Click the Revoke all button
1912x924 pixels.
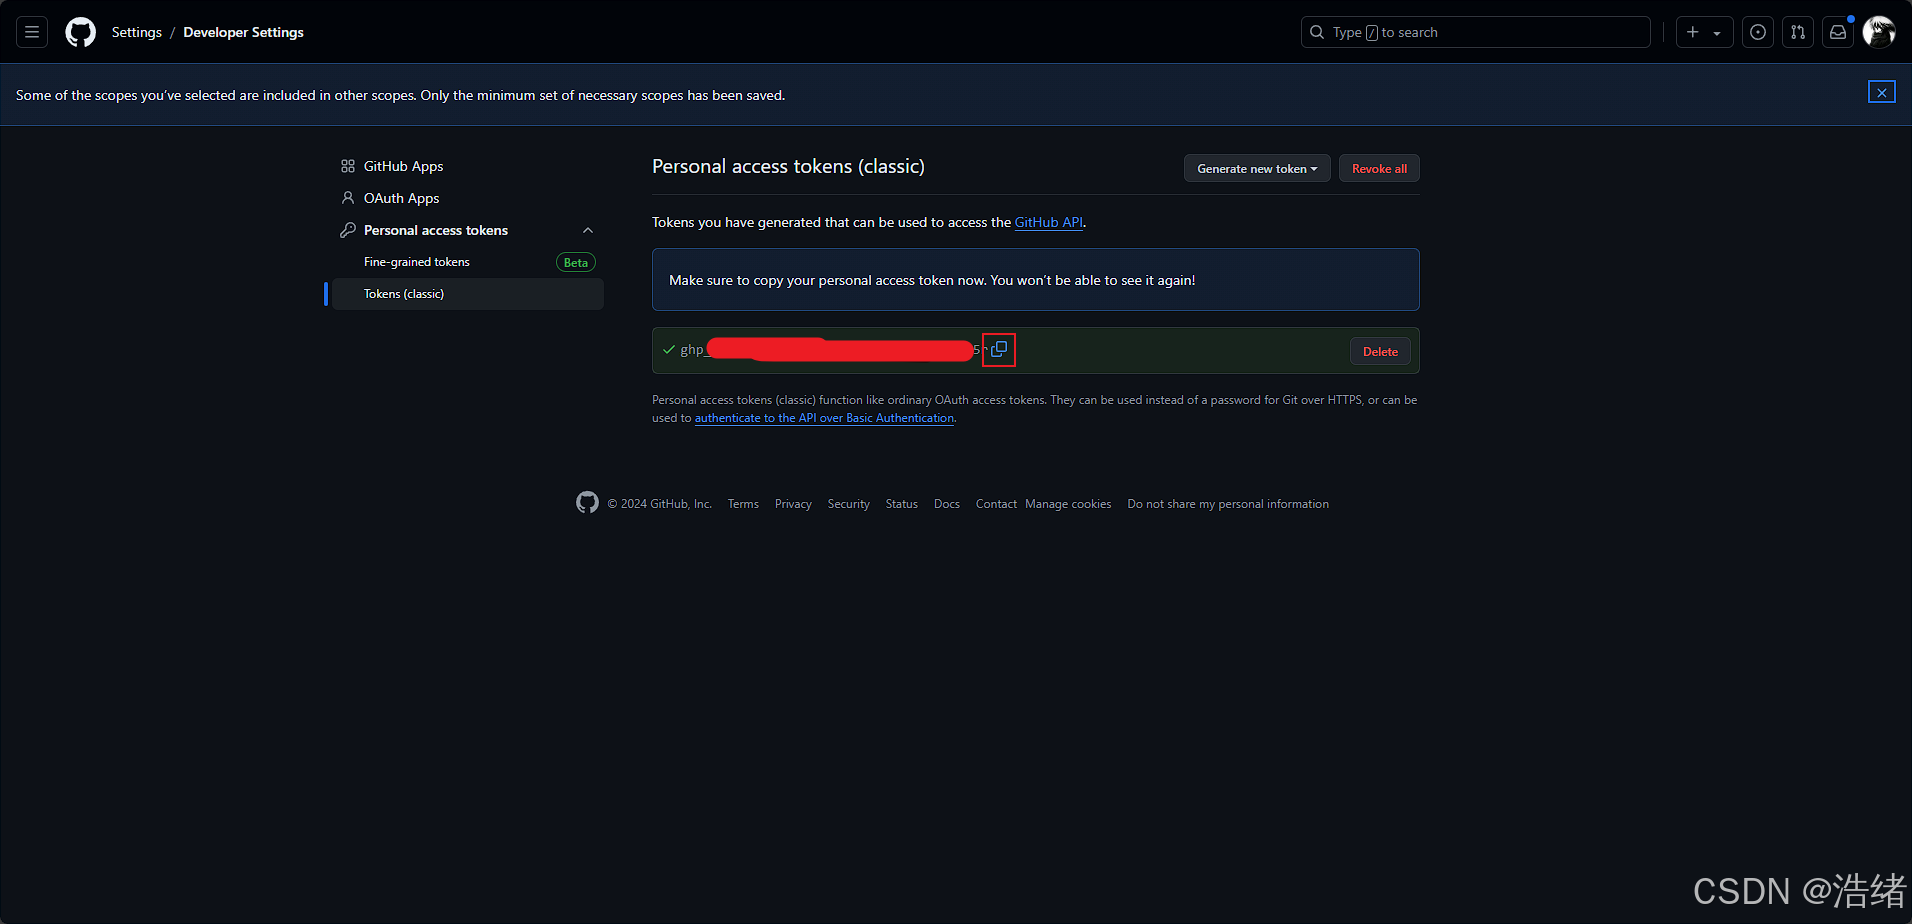pos(1379,168)
